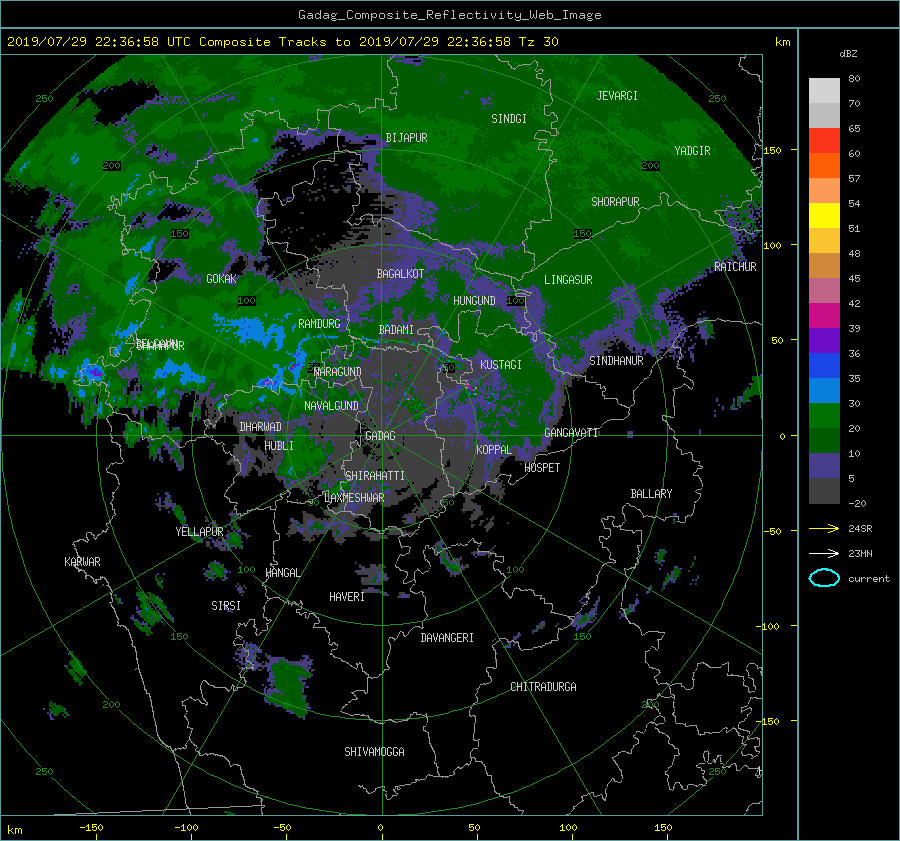Click the NAVALGUND city label
This screenshot has height=841, width=900.
click(x=331, y=405)
